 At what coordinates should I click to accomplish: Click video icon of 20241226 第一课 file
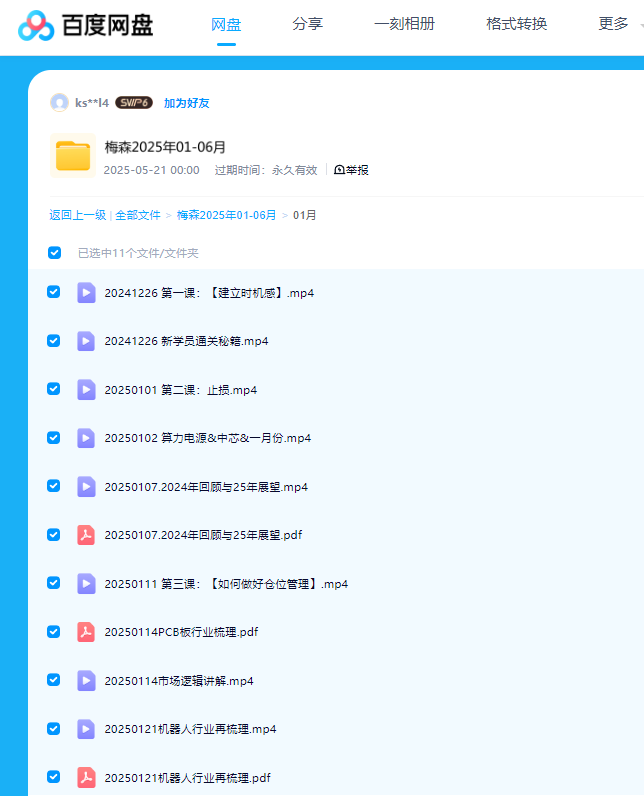click(x=86, y=292)
